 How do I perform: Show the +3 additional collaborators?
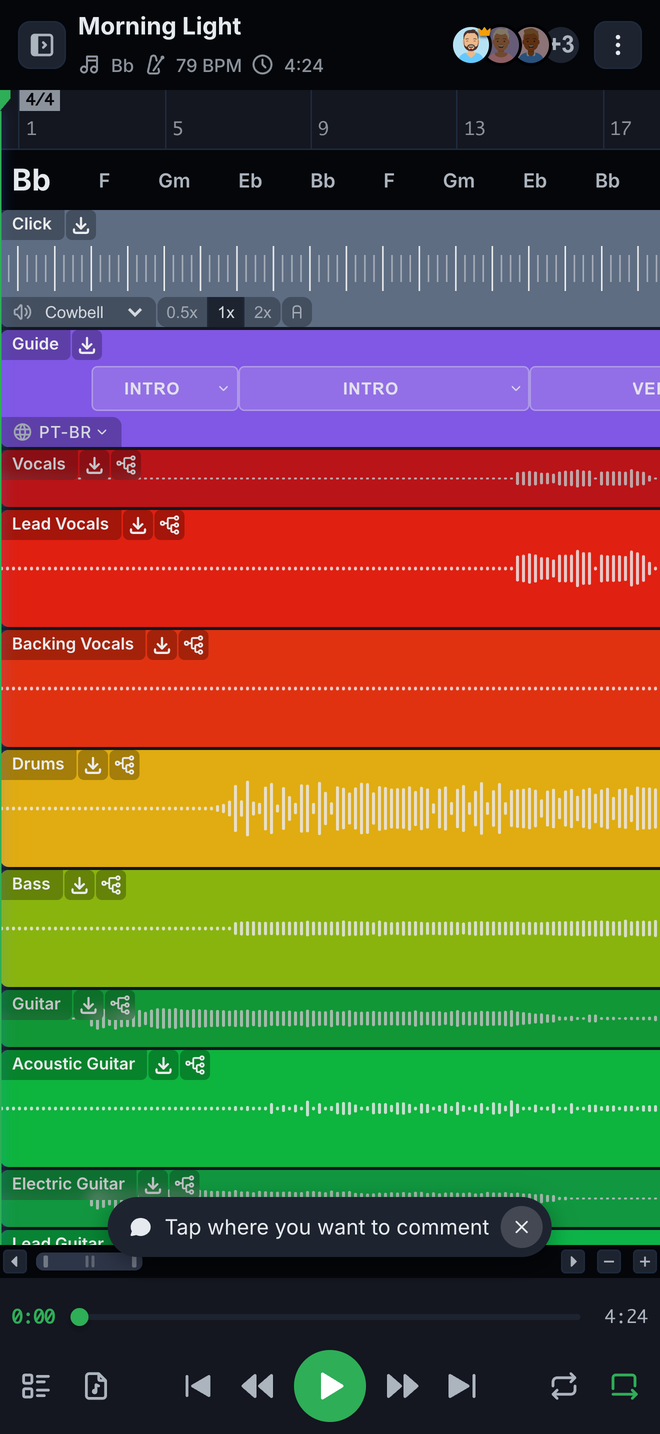click(563, 45)
